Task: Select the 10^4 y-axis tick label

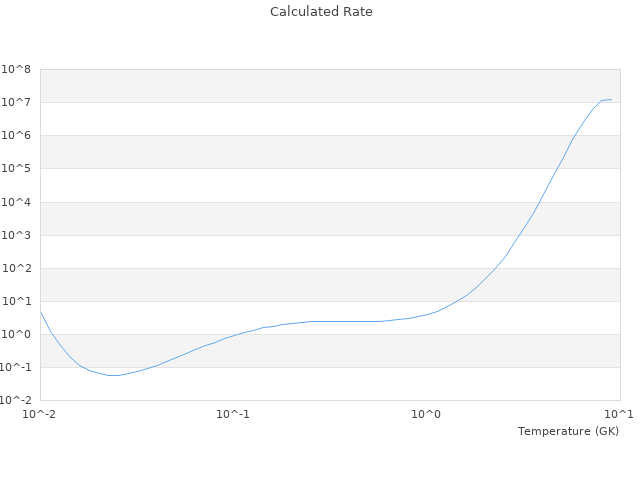Action: click(x=16, y=202)
